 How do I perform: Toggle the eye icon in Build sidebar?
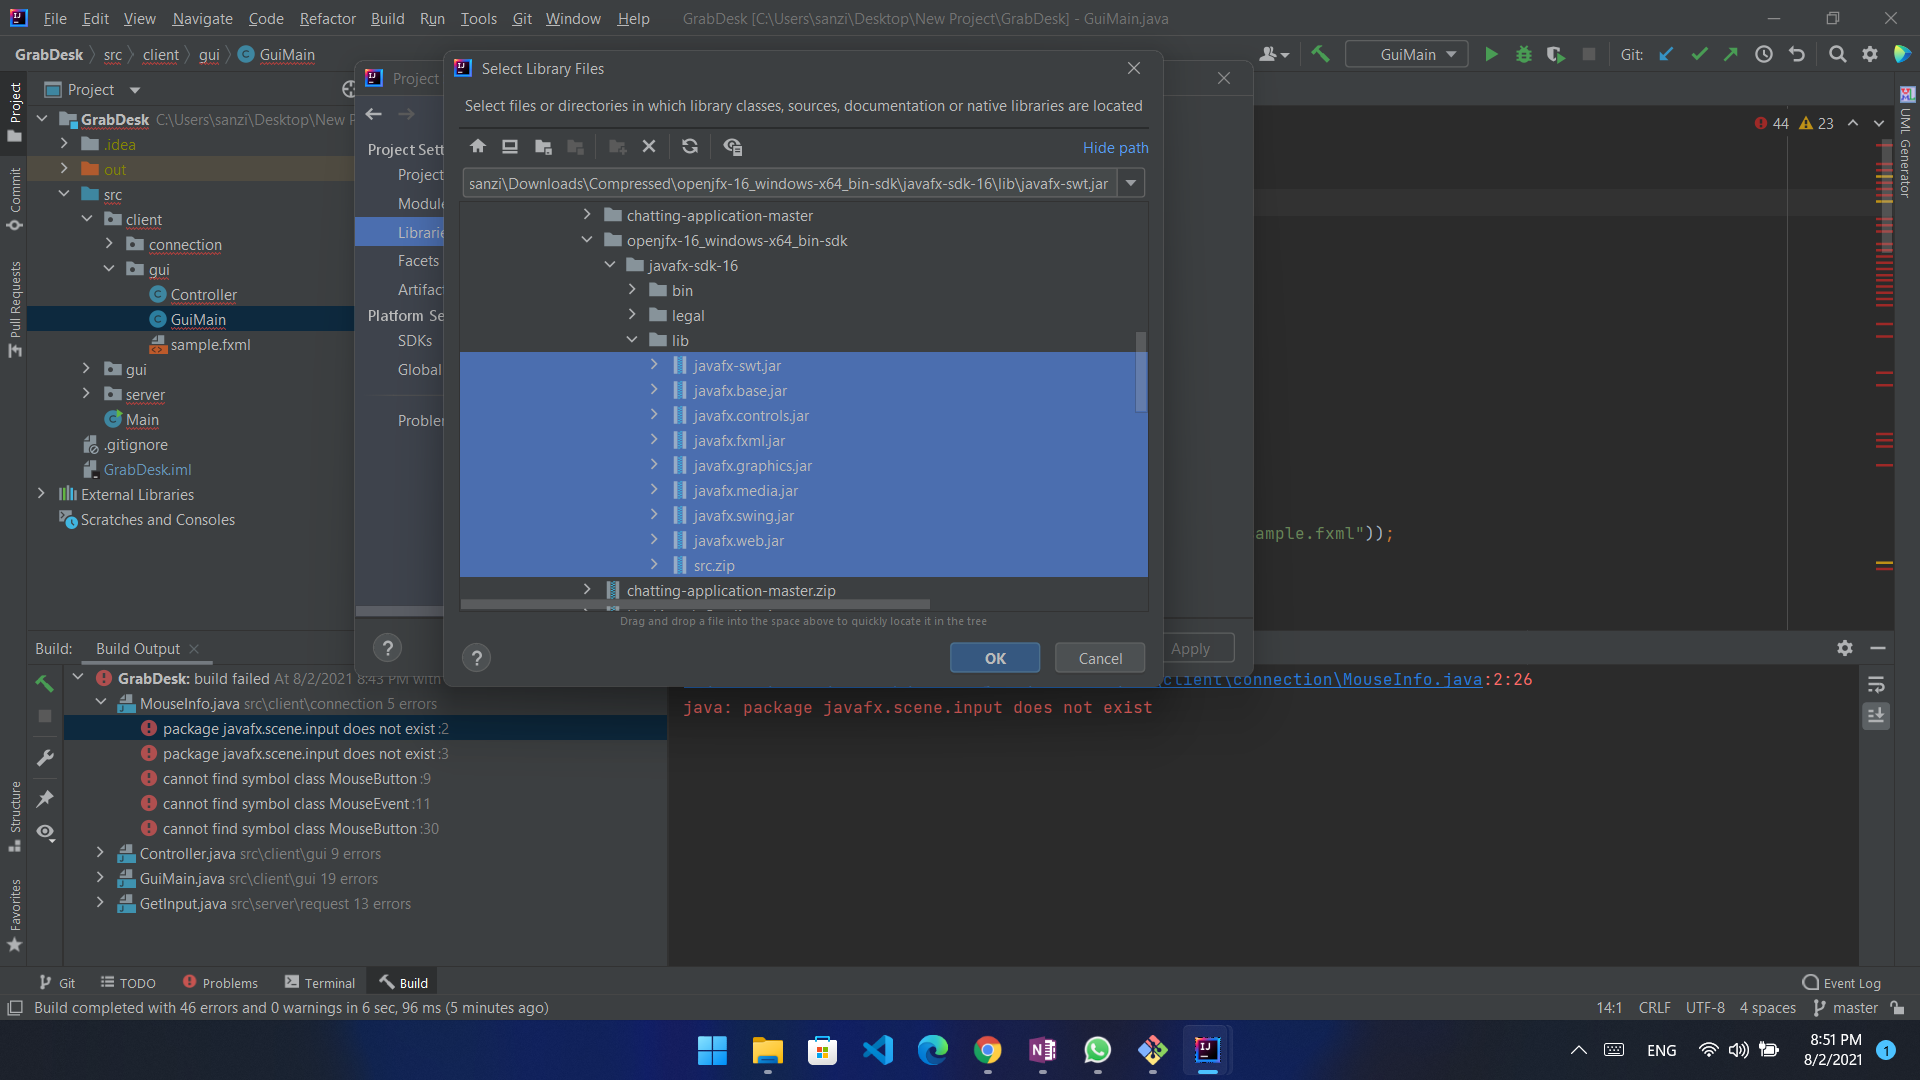45,832
